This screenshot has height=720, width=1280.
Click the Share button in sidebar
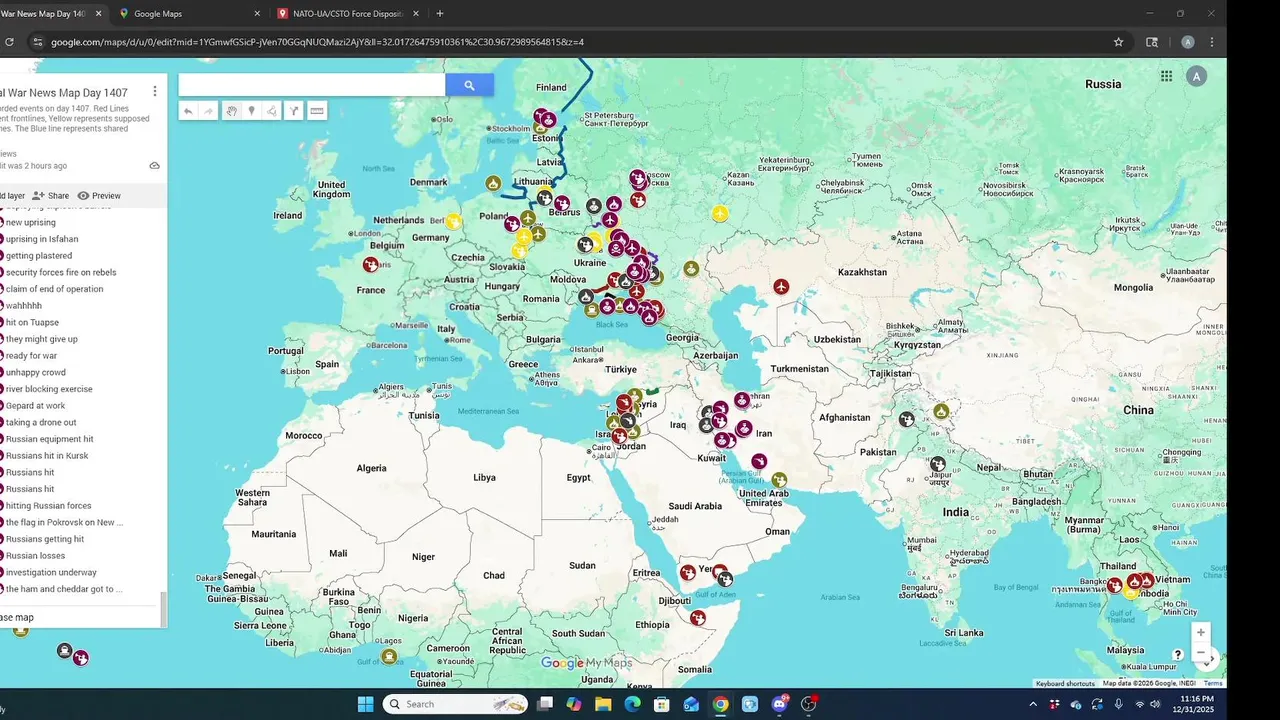[x=51, y=196]
